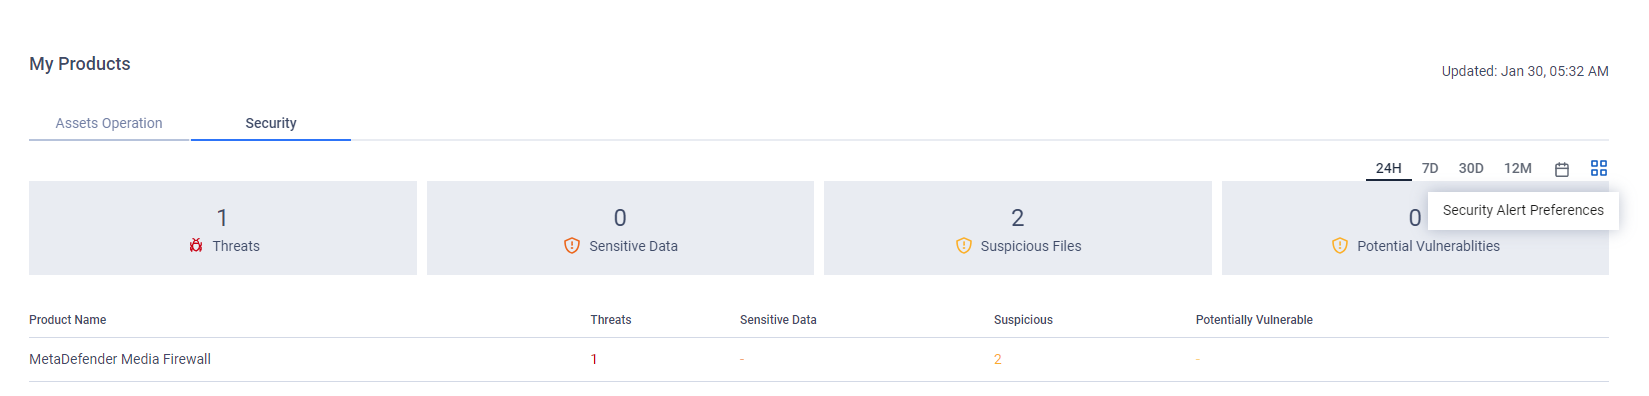Viewport: 1649px width, 396px height.
Task: Click the Suspicious Files shield icon
Action: pos(964,245)
